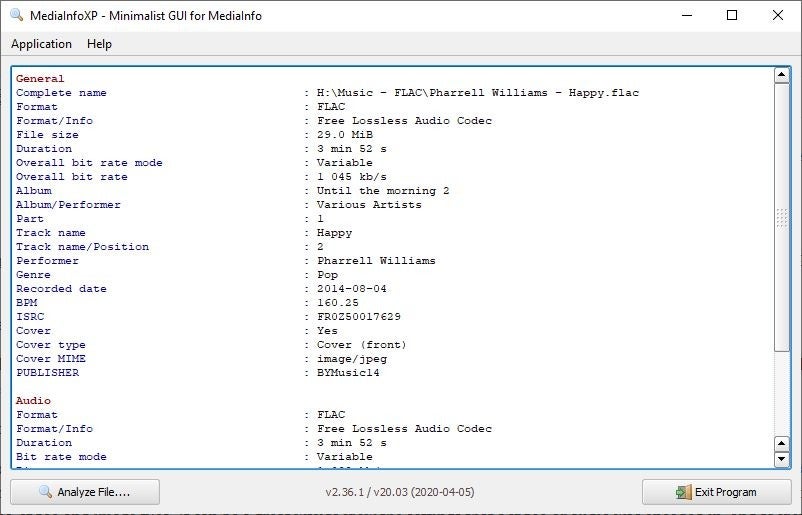
Task: Click the Audio section heading
Action: tap(33, 401)
